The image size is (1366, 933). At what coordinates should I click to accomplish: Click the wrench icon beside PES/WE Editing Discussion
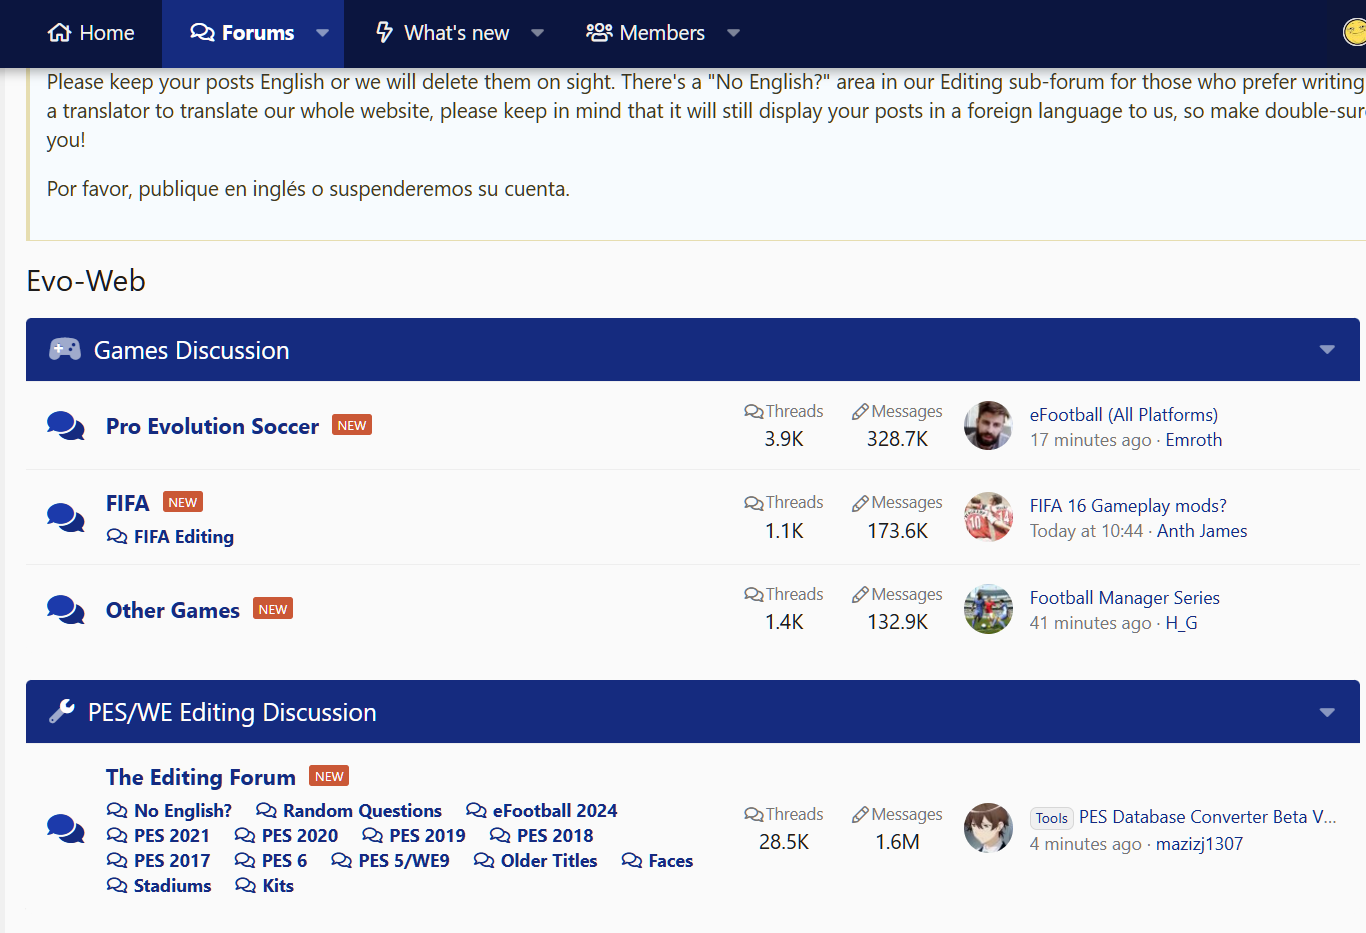62,711
